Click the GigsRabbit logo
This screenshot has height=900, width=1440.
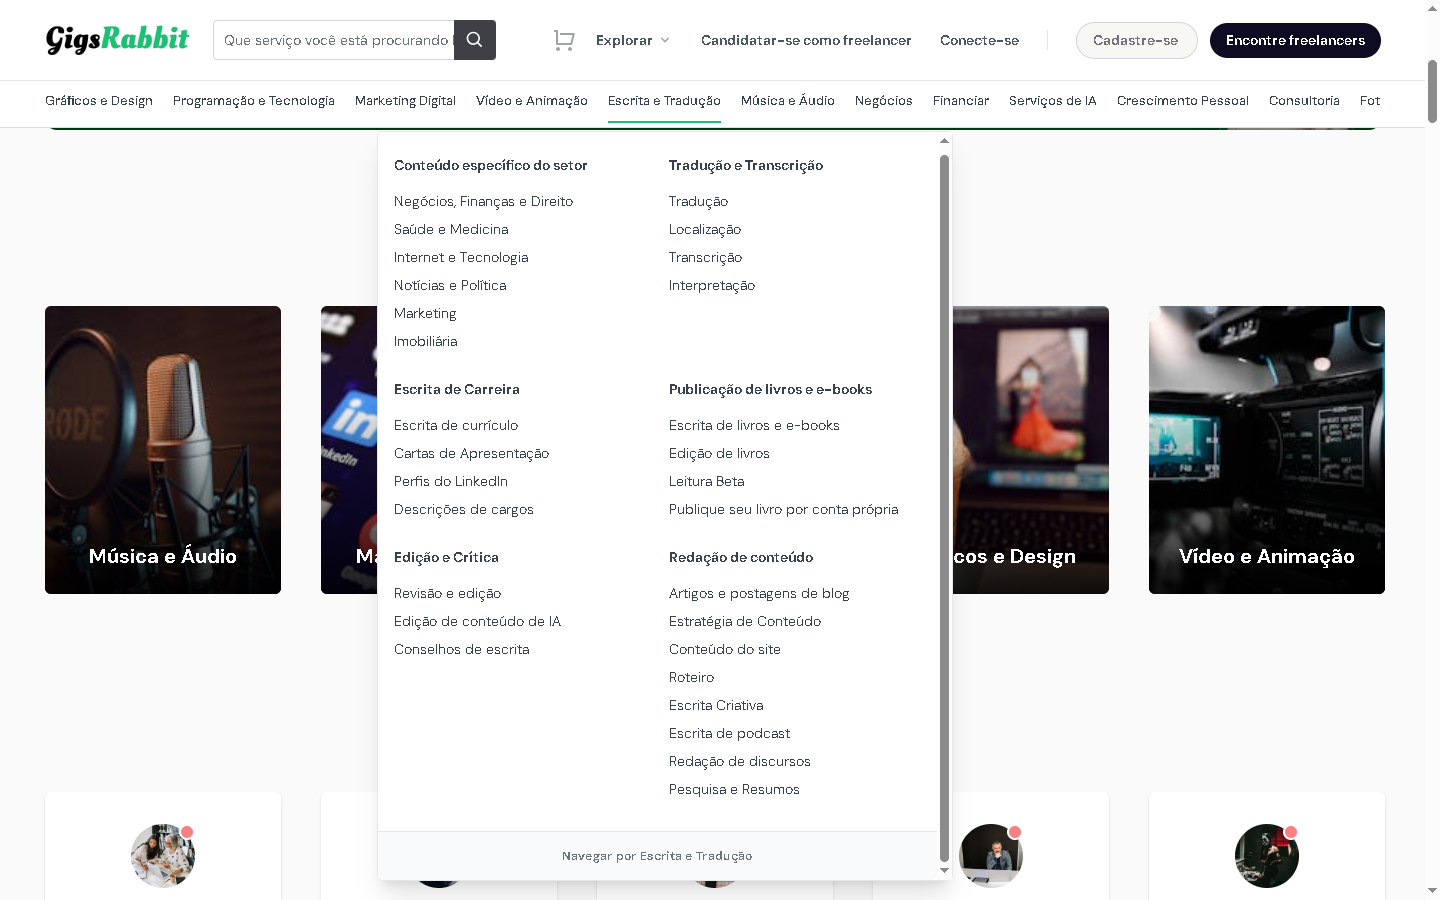click(x=117, y=39)
